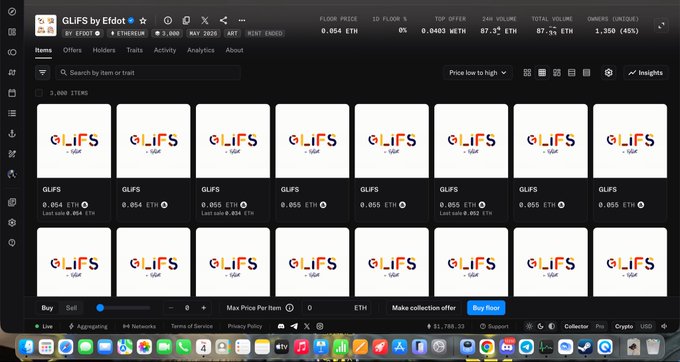The image size is (680, 362).
Task: Click the watchlist star next to GLiFS title
Action: coord(143,21)
